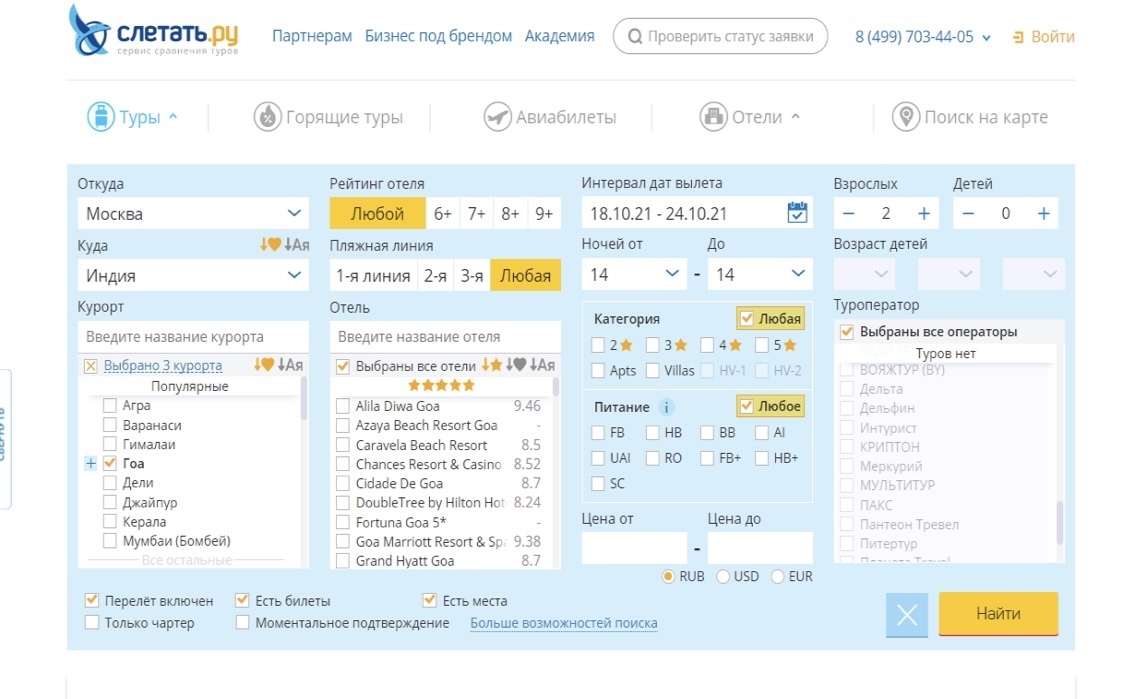
Task: Decrease children count with minus button
Action: coord(968,213)
